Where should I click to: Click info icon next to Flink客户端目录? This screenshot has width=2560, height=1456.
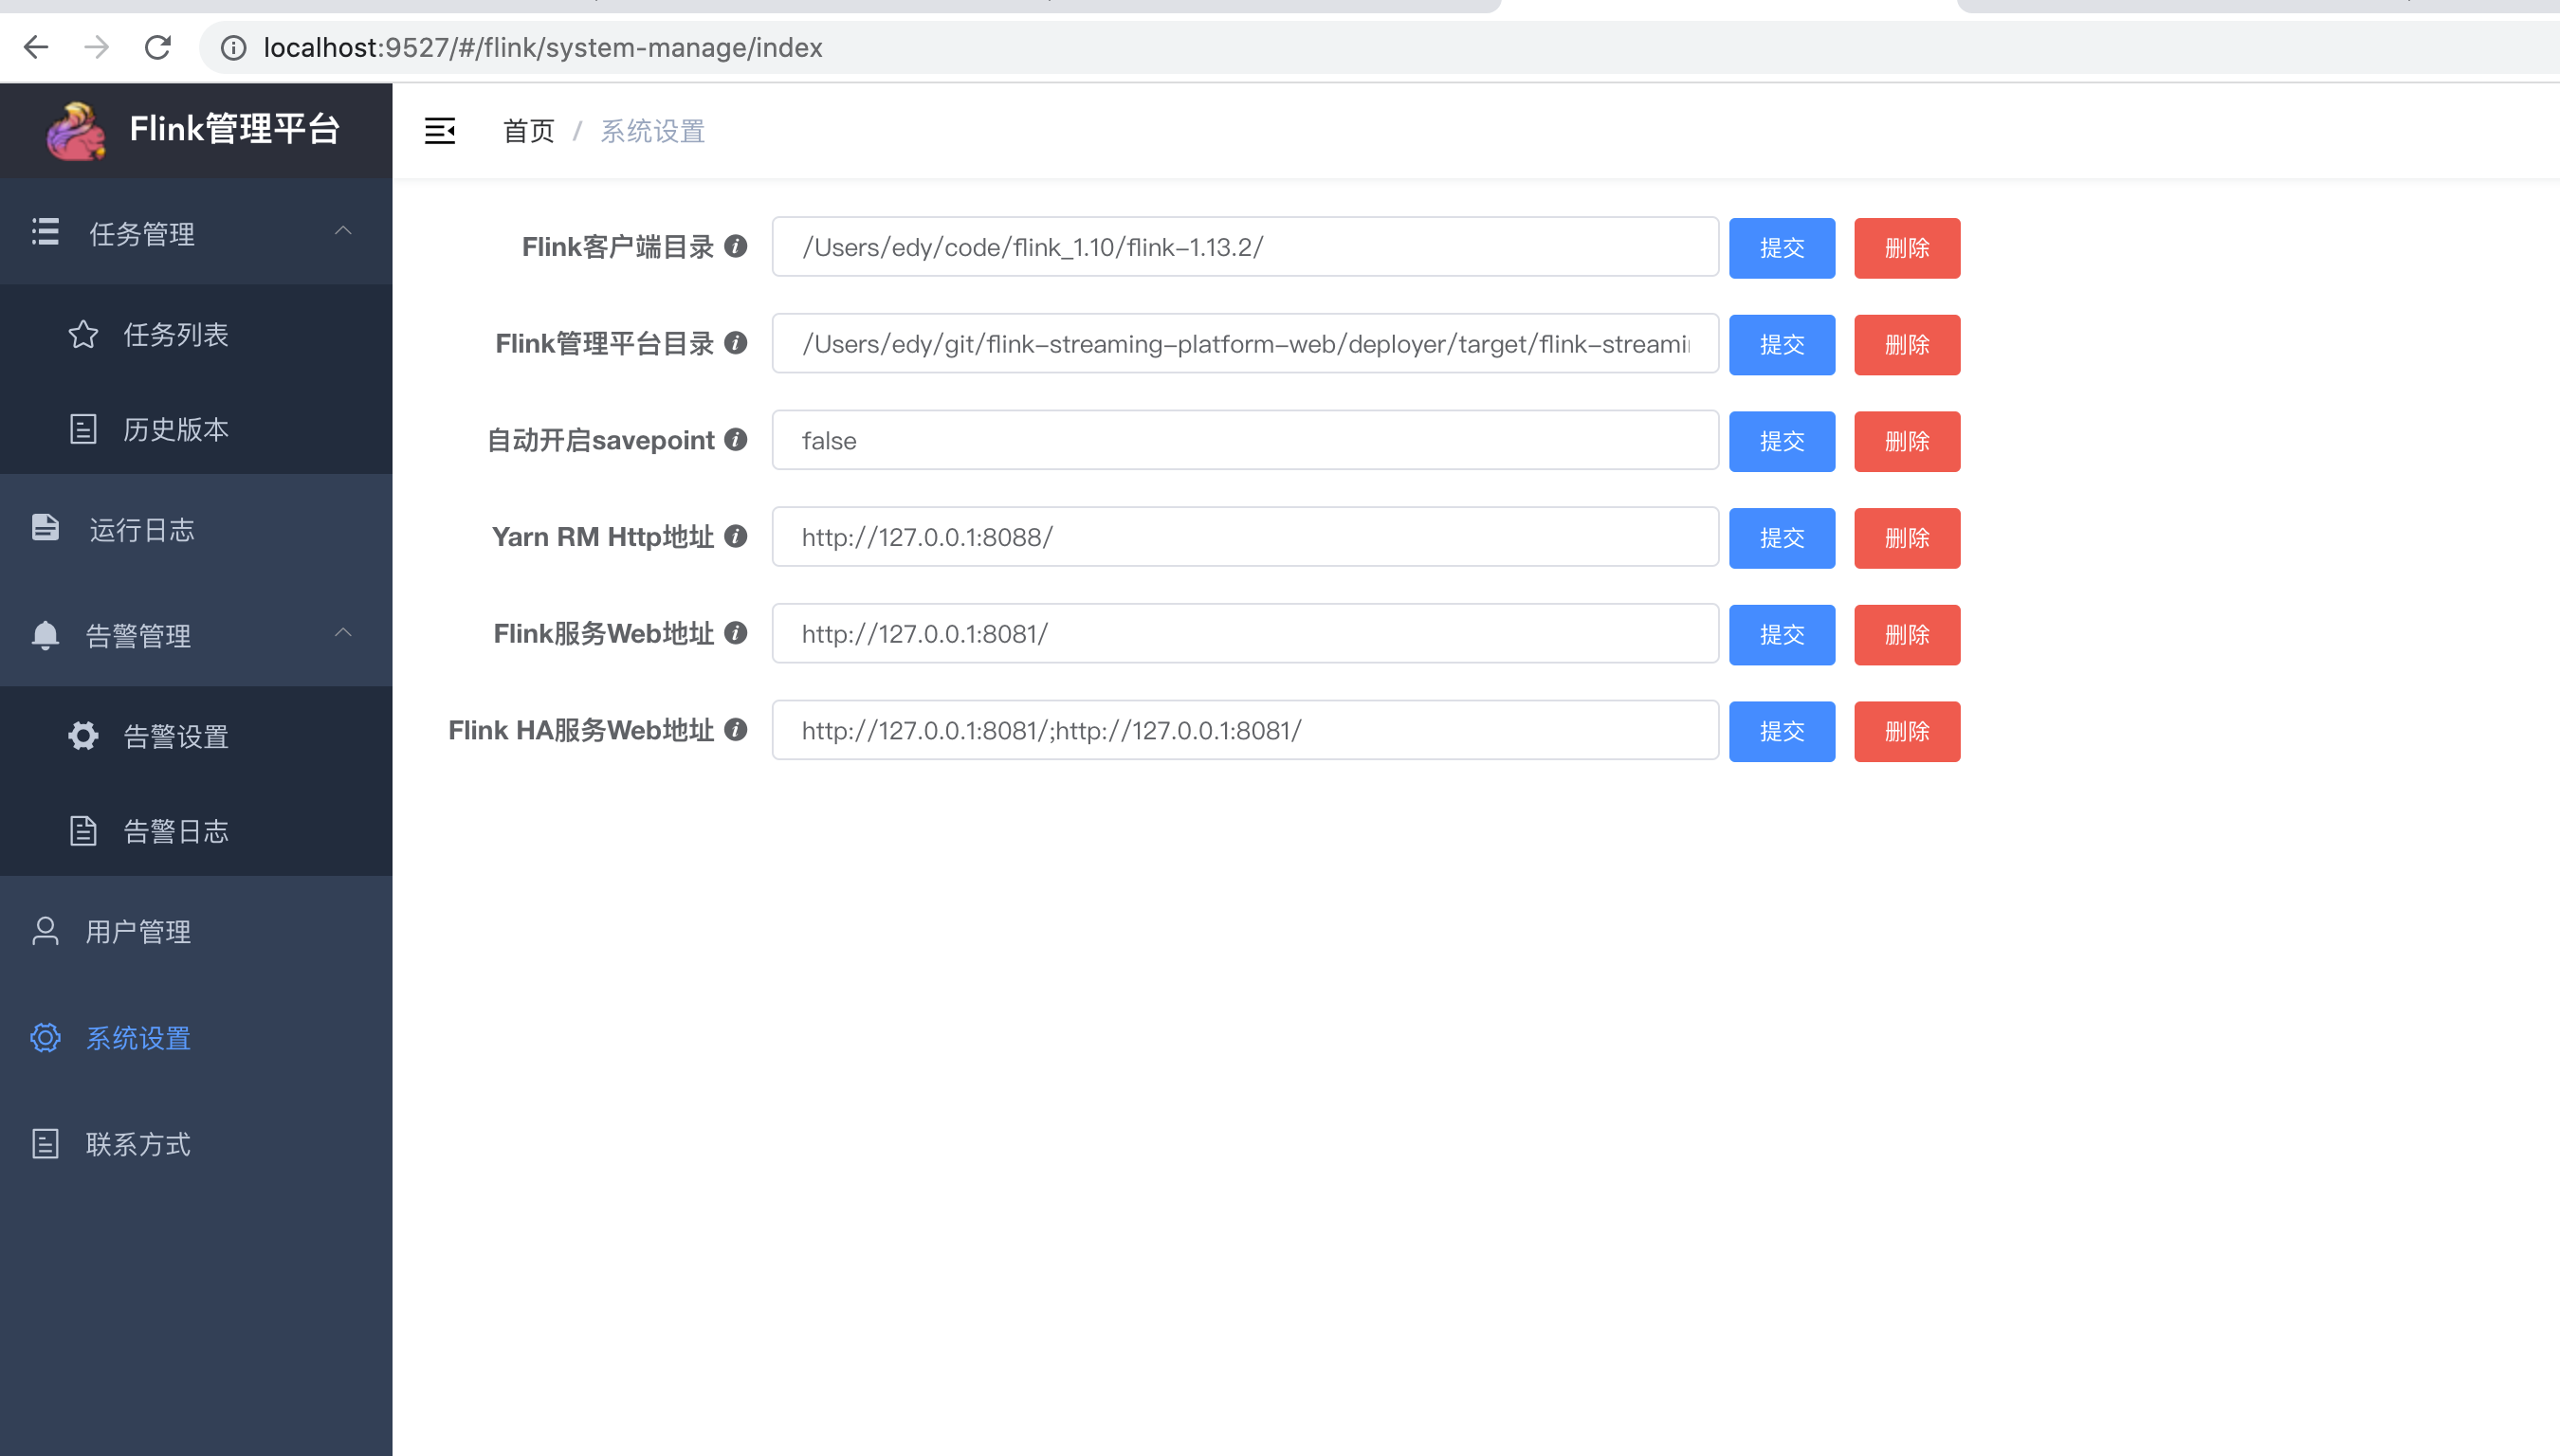[x=736, y=246]
